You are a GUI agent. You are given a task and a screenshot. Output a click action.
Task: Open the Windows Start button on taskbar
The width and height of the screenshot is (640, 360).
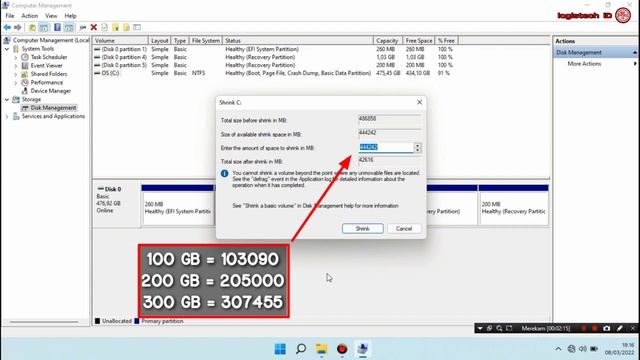click(x=280, y=349)
